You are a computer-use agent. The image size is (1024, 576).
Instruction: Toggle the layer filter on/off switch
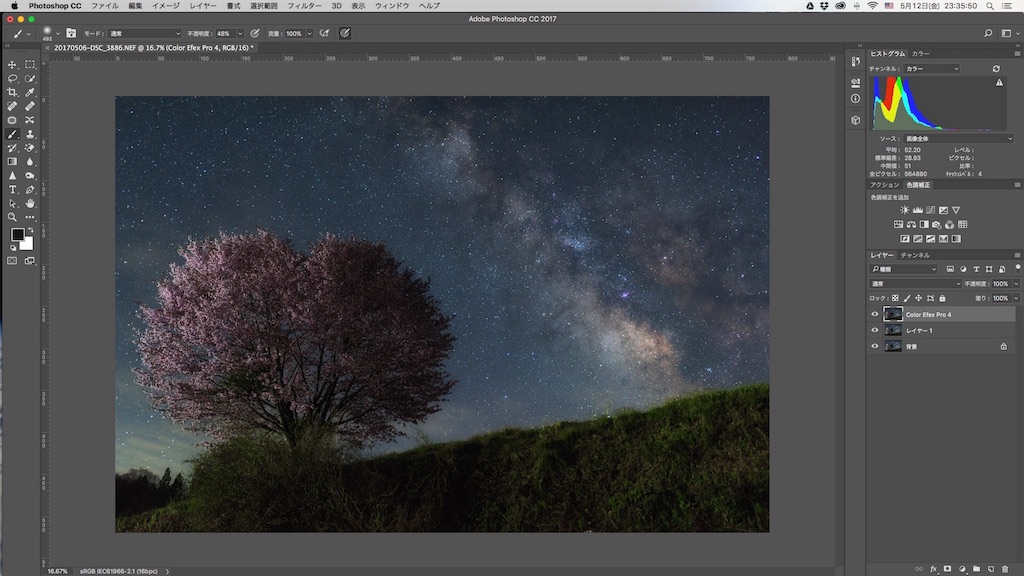click(1017, 268)
